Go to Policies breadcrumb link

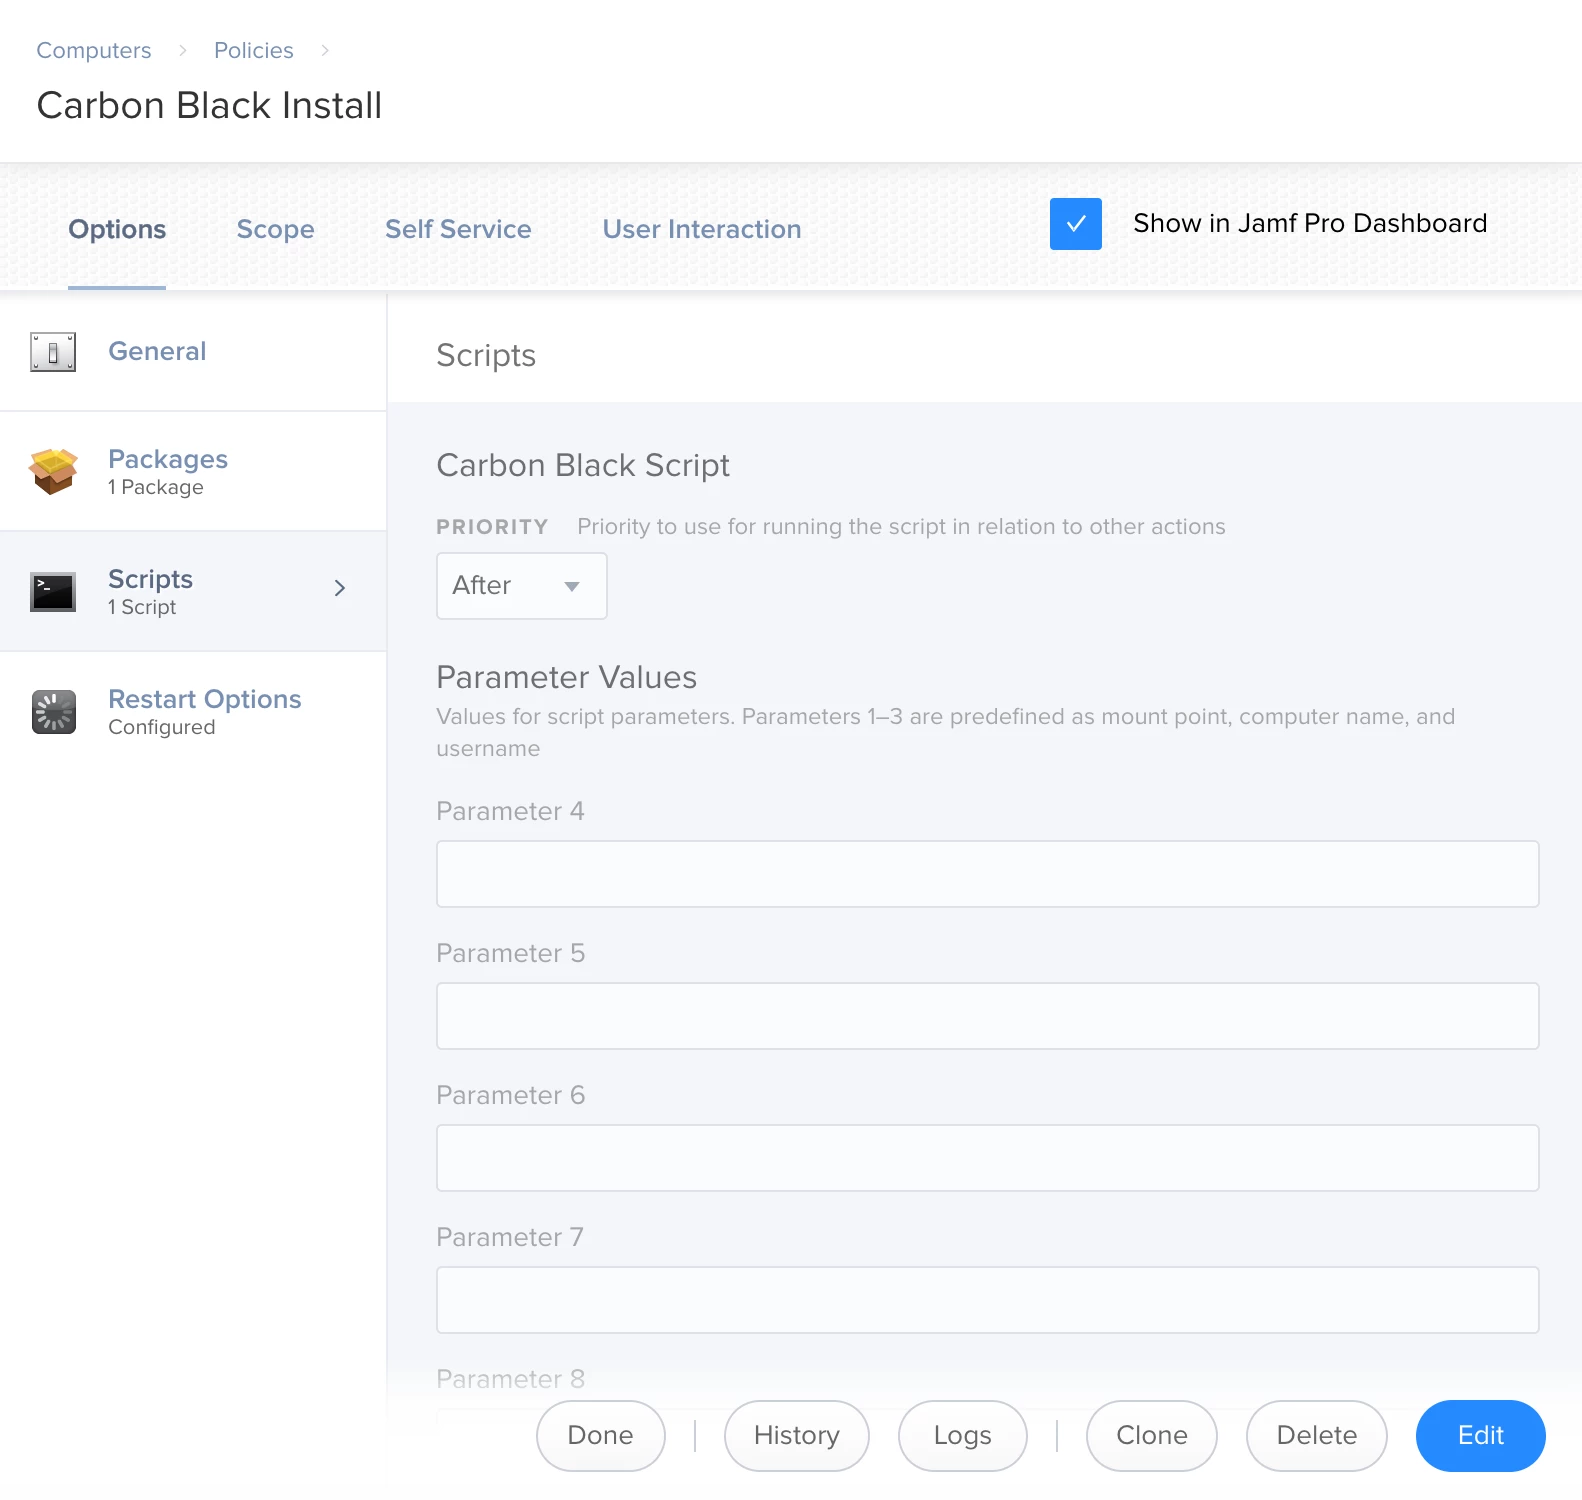[254, 50]
